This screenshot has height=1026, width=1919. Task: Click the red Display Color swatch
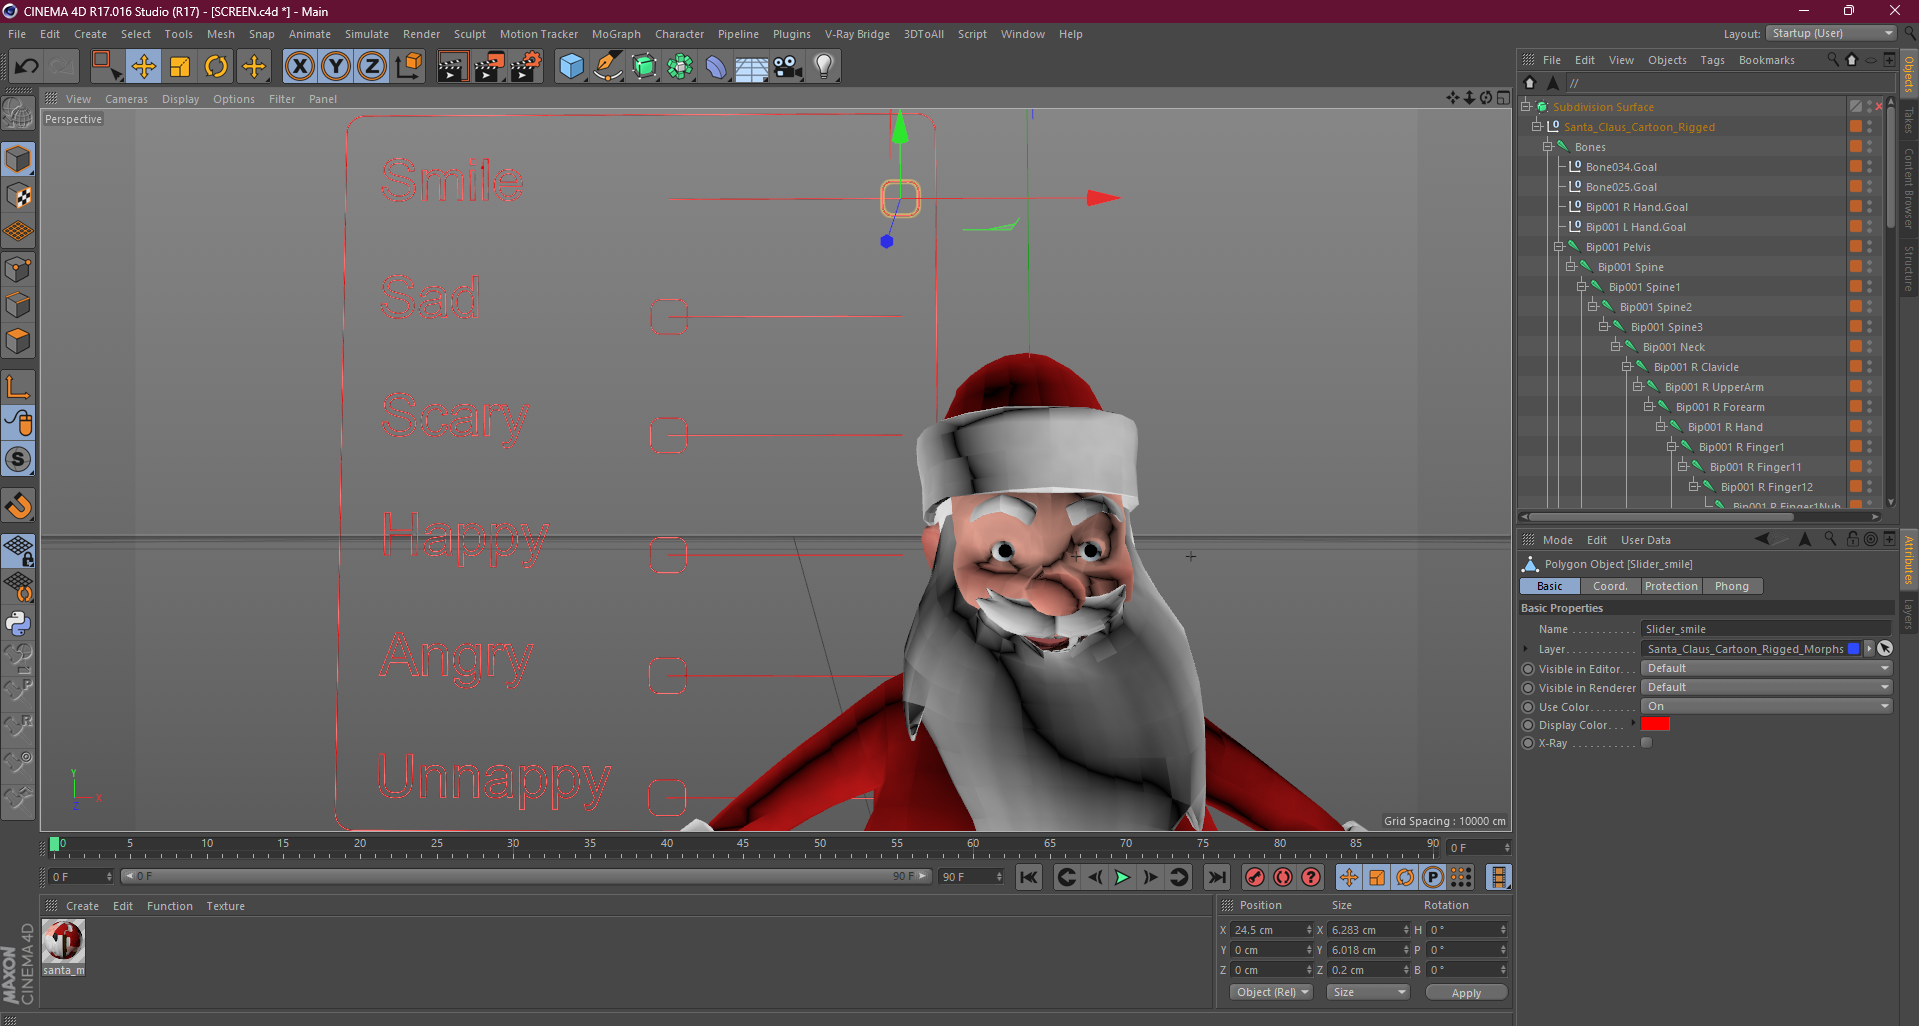[1656, 724]
